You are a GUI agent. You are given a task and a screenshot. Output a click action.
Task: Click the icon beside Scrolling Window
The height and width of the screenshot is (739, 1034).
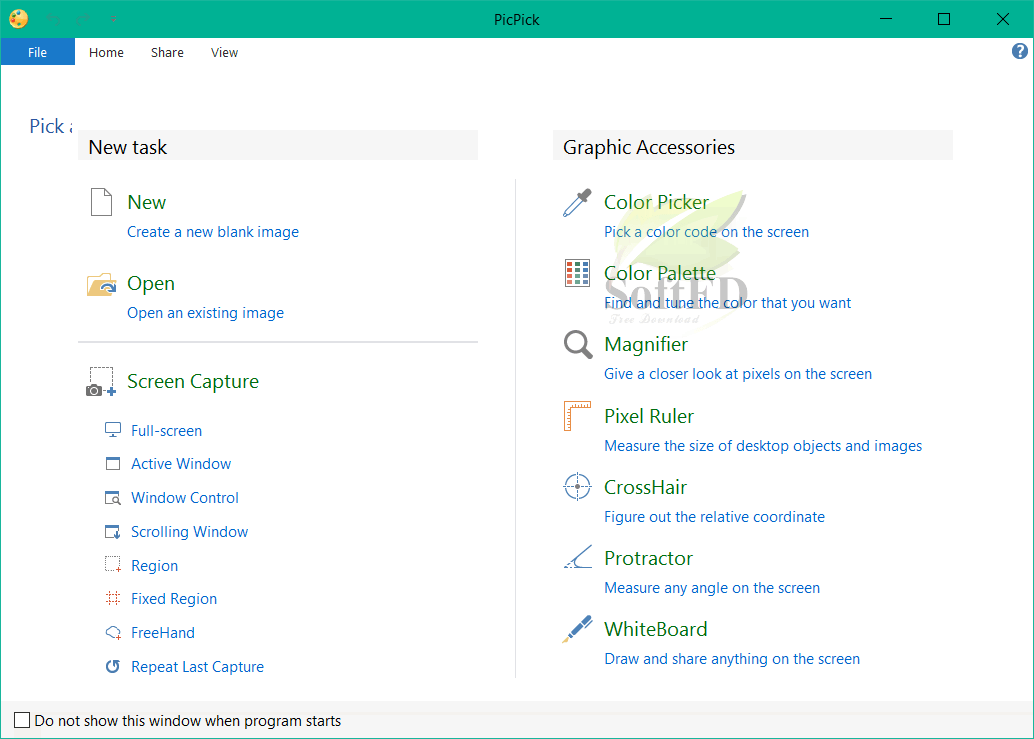113,531
